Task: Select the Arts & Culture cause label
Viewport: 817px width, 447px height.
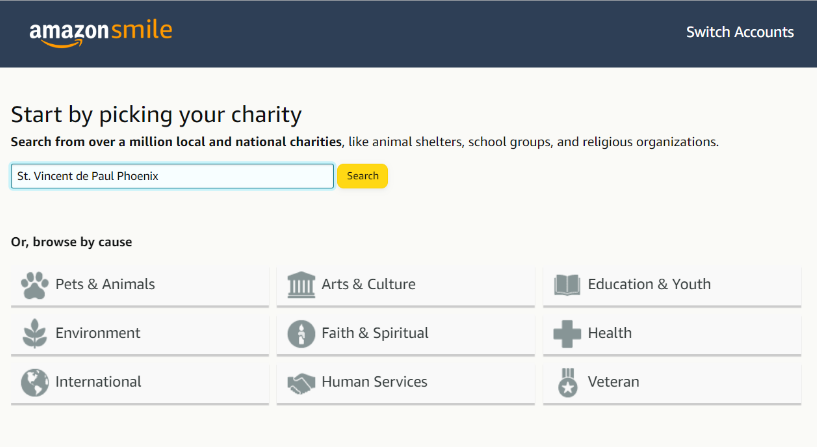Action: pyautogui.click(x=368, y=284)
